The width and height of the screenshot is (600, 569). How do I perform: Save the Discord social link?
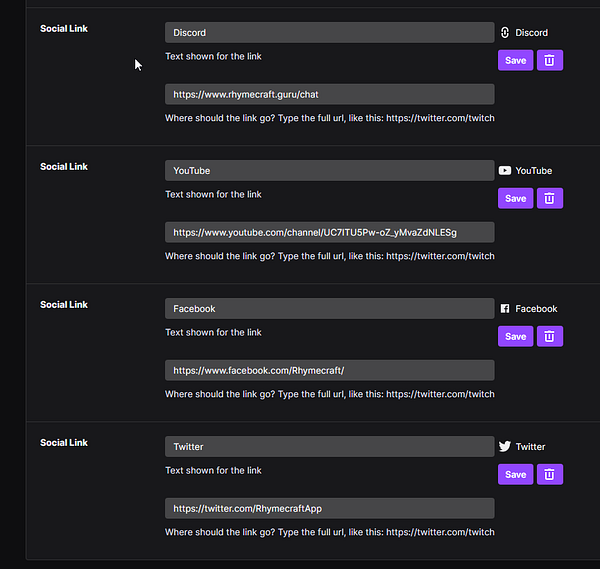[x=515, y=61]
